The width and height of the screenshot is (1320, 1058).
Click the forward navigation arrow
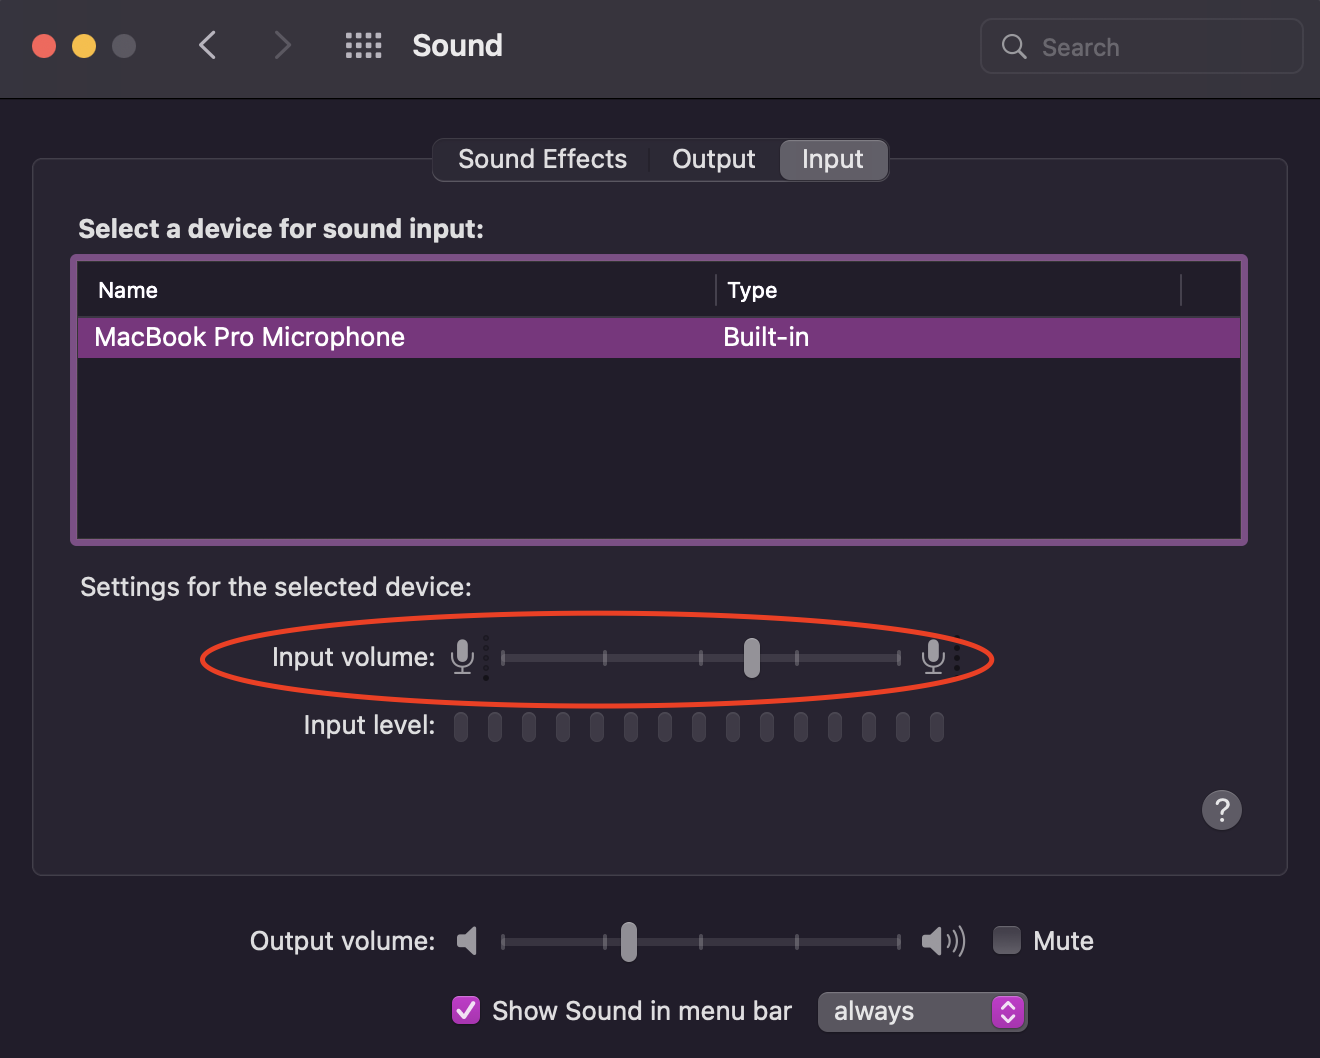click(x=283, y=45)
